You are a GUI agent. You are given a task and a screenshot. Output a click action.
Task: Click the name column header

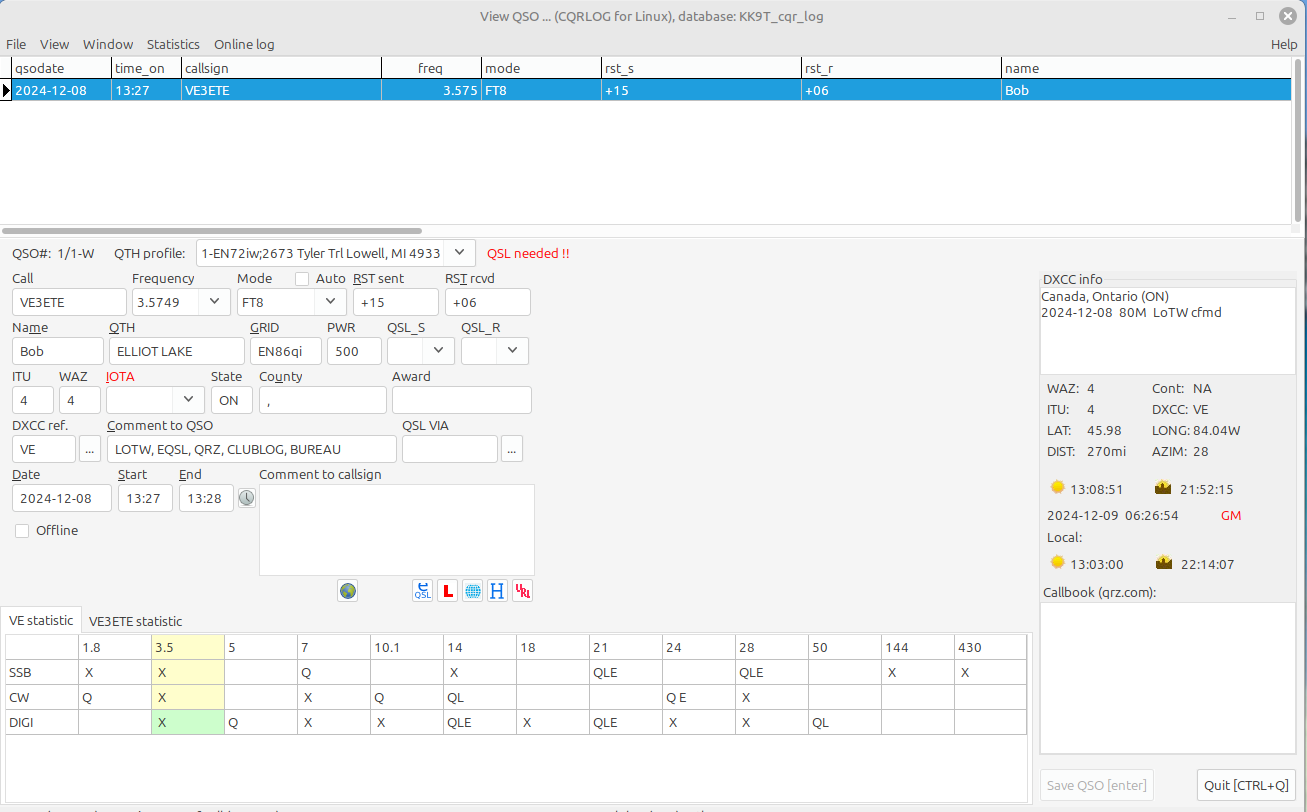click(1146, 68)
